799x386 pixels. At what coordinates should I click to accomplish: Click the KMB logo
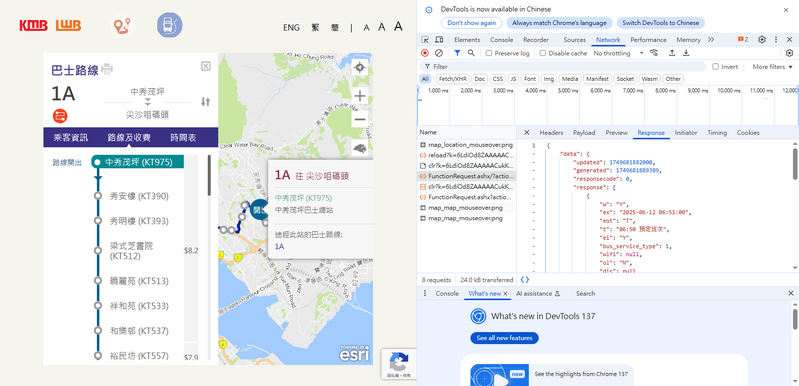coord(34,25)
